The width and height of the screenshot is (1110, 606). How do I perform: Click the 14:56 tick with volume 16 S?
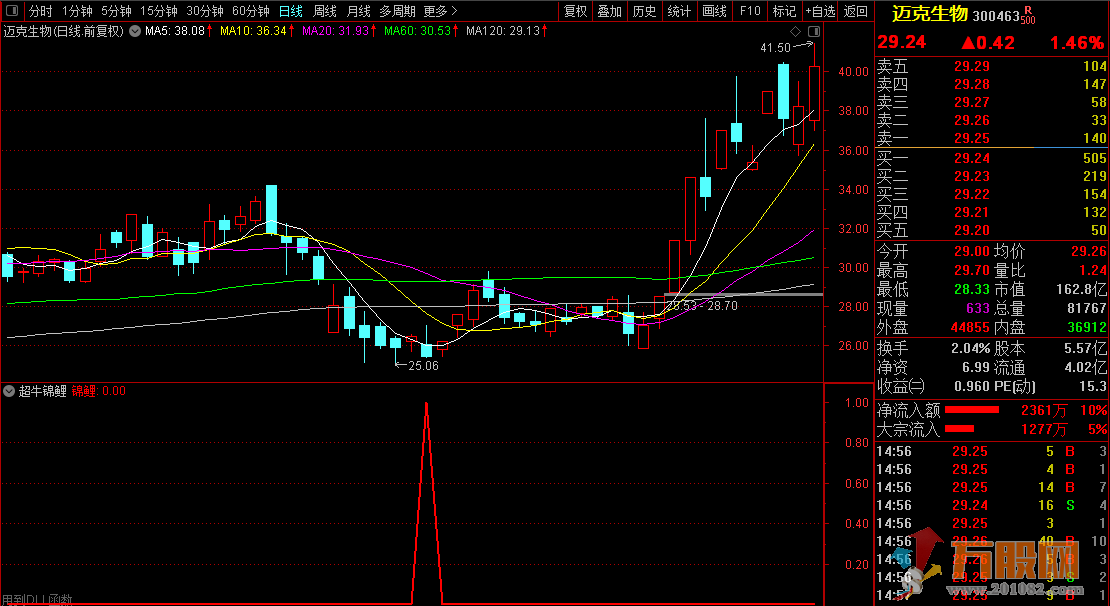(992, 505)
